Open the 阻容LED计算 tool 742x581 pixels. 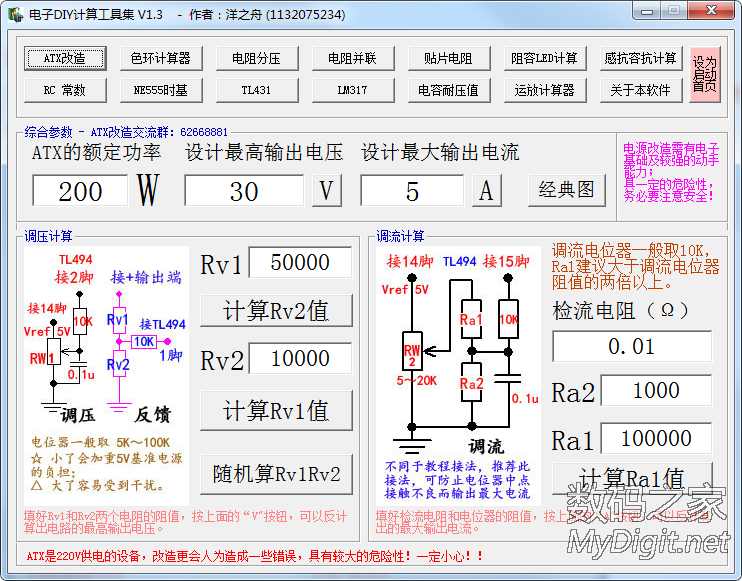pyautogui.click(x=545, y=58)
